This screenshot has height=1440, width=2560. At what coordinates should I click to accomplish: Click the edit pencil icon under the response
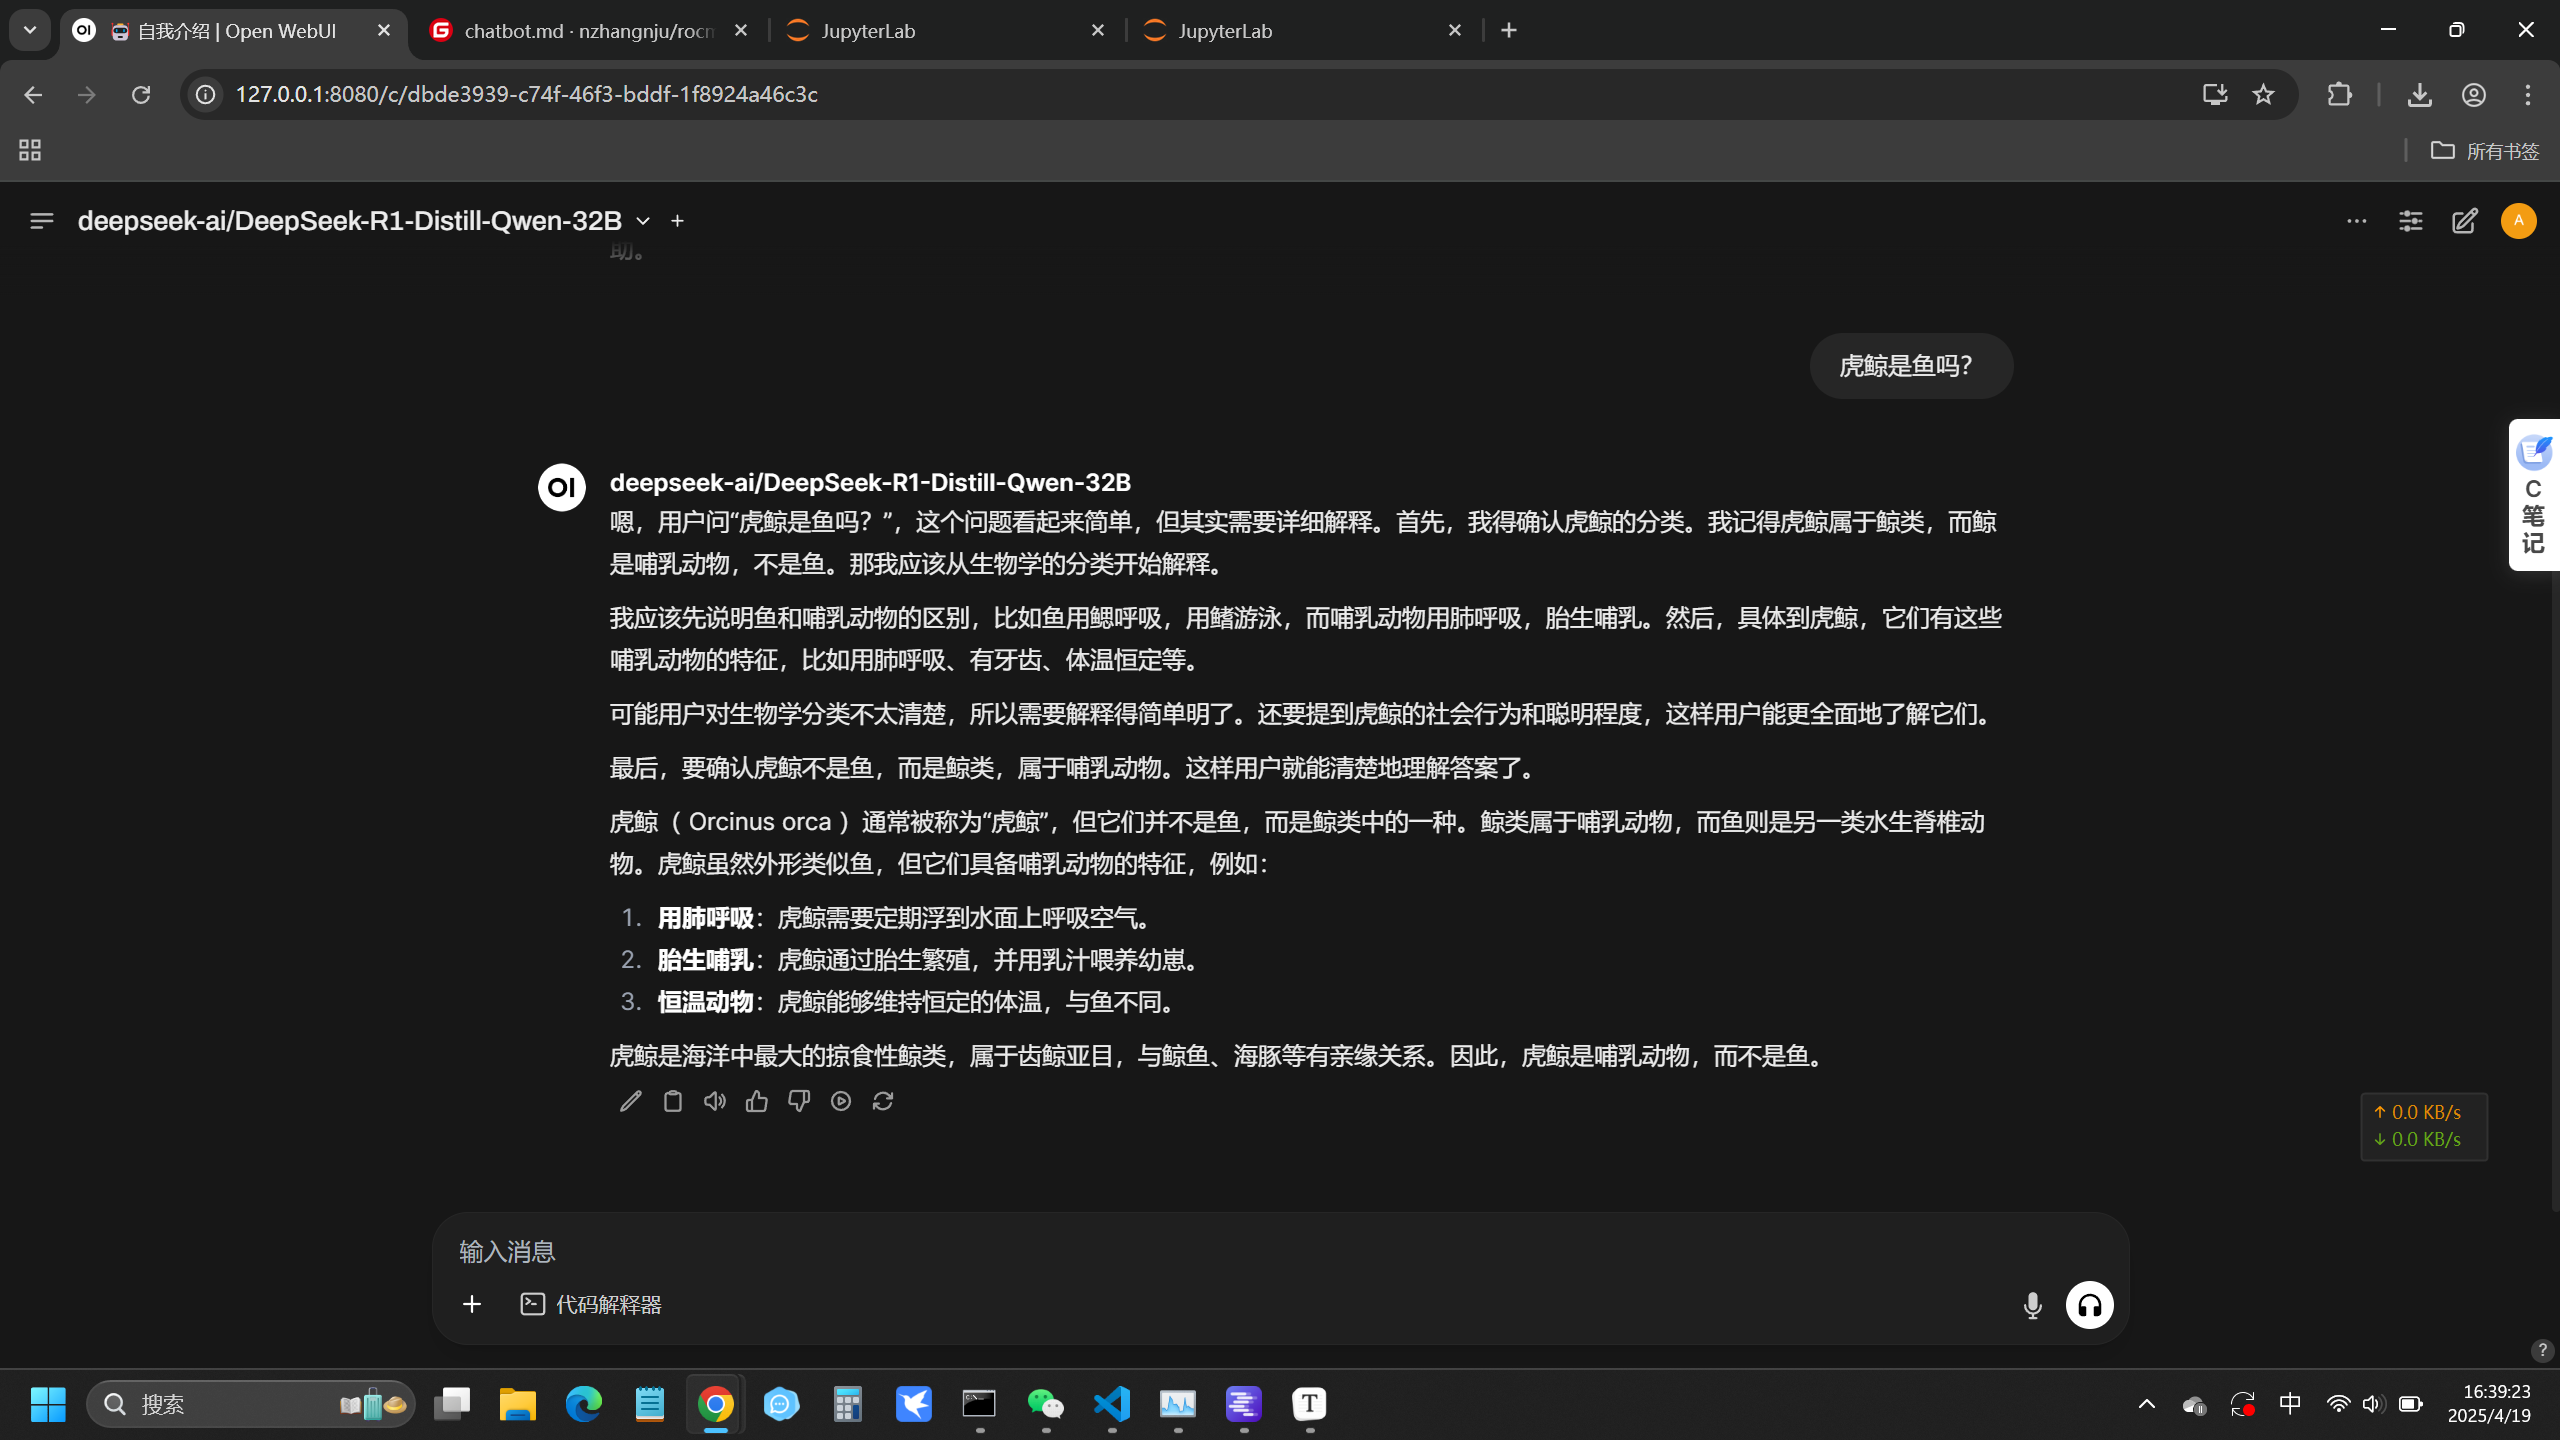630,1101
